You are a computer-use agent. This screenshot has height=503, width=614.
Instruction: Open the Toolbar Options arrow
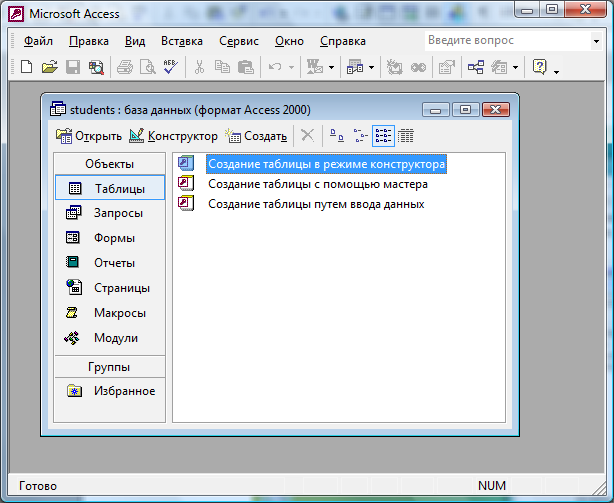(x=556, y=70)
